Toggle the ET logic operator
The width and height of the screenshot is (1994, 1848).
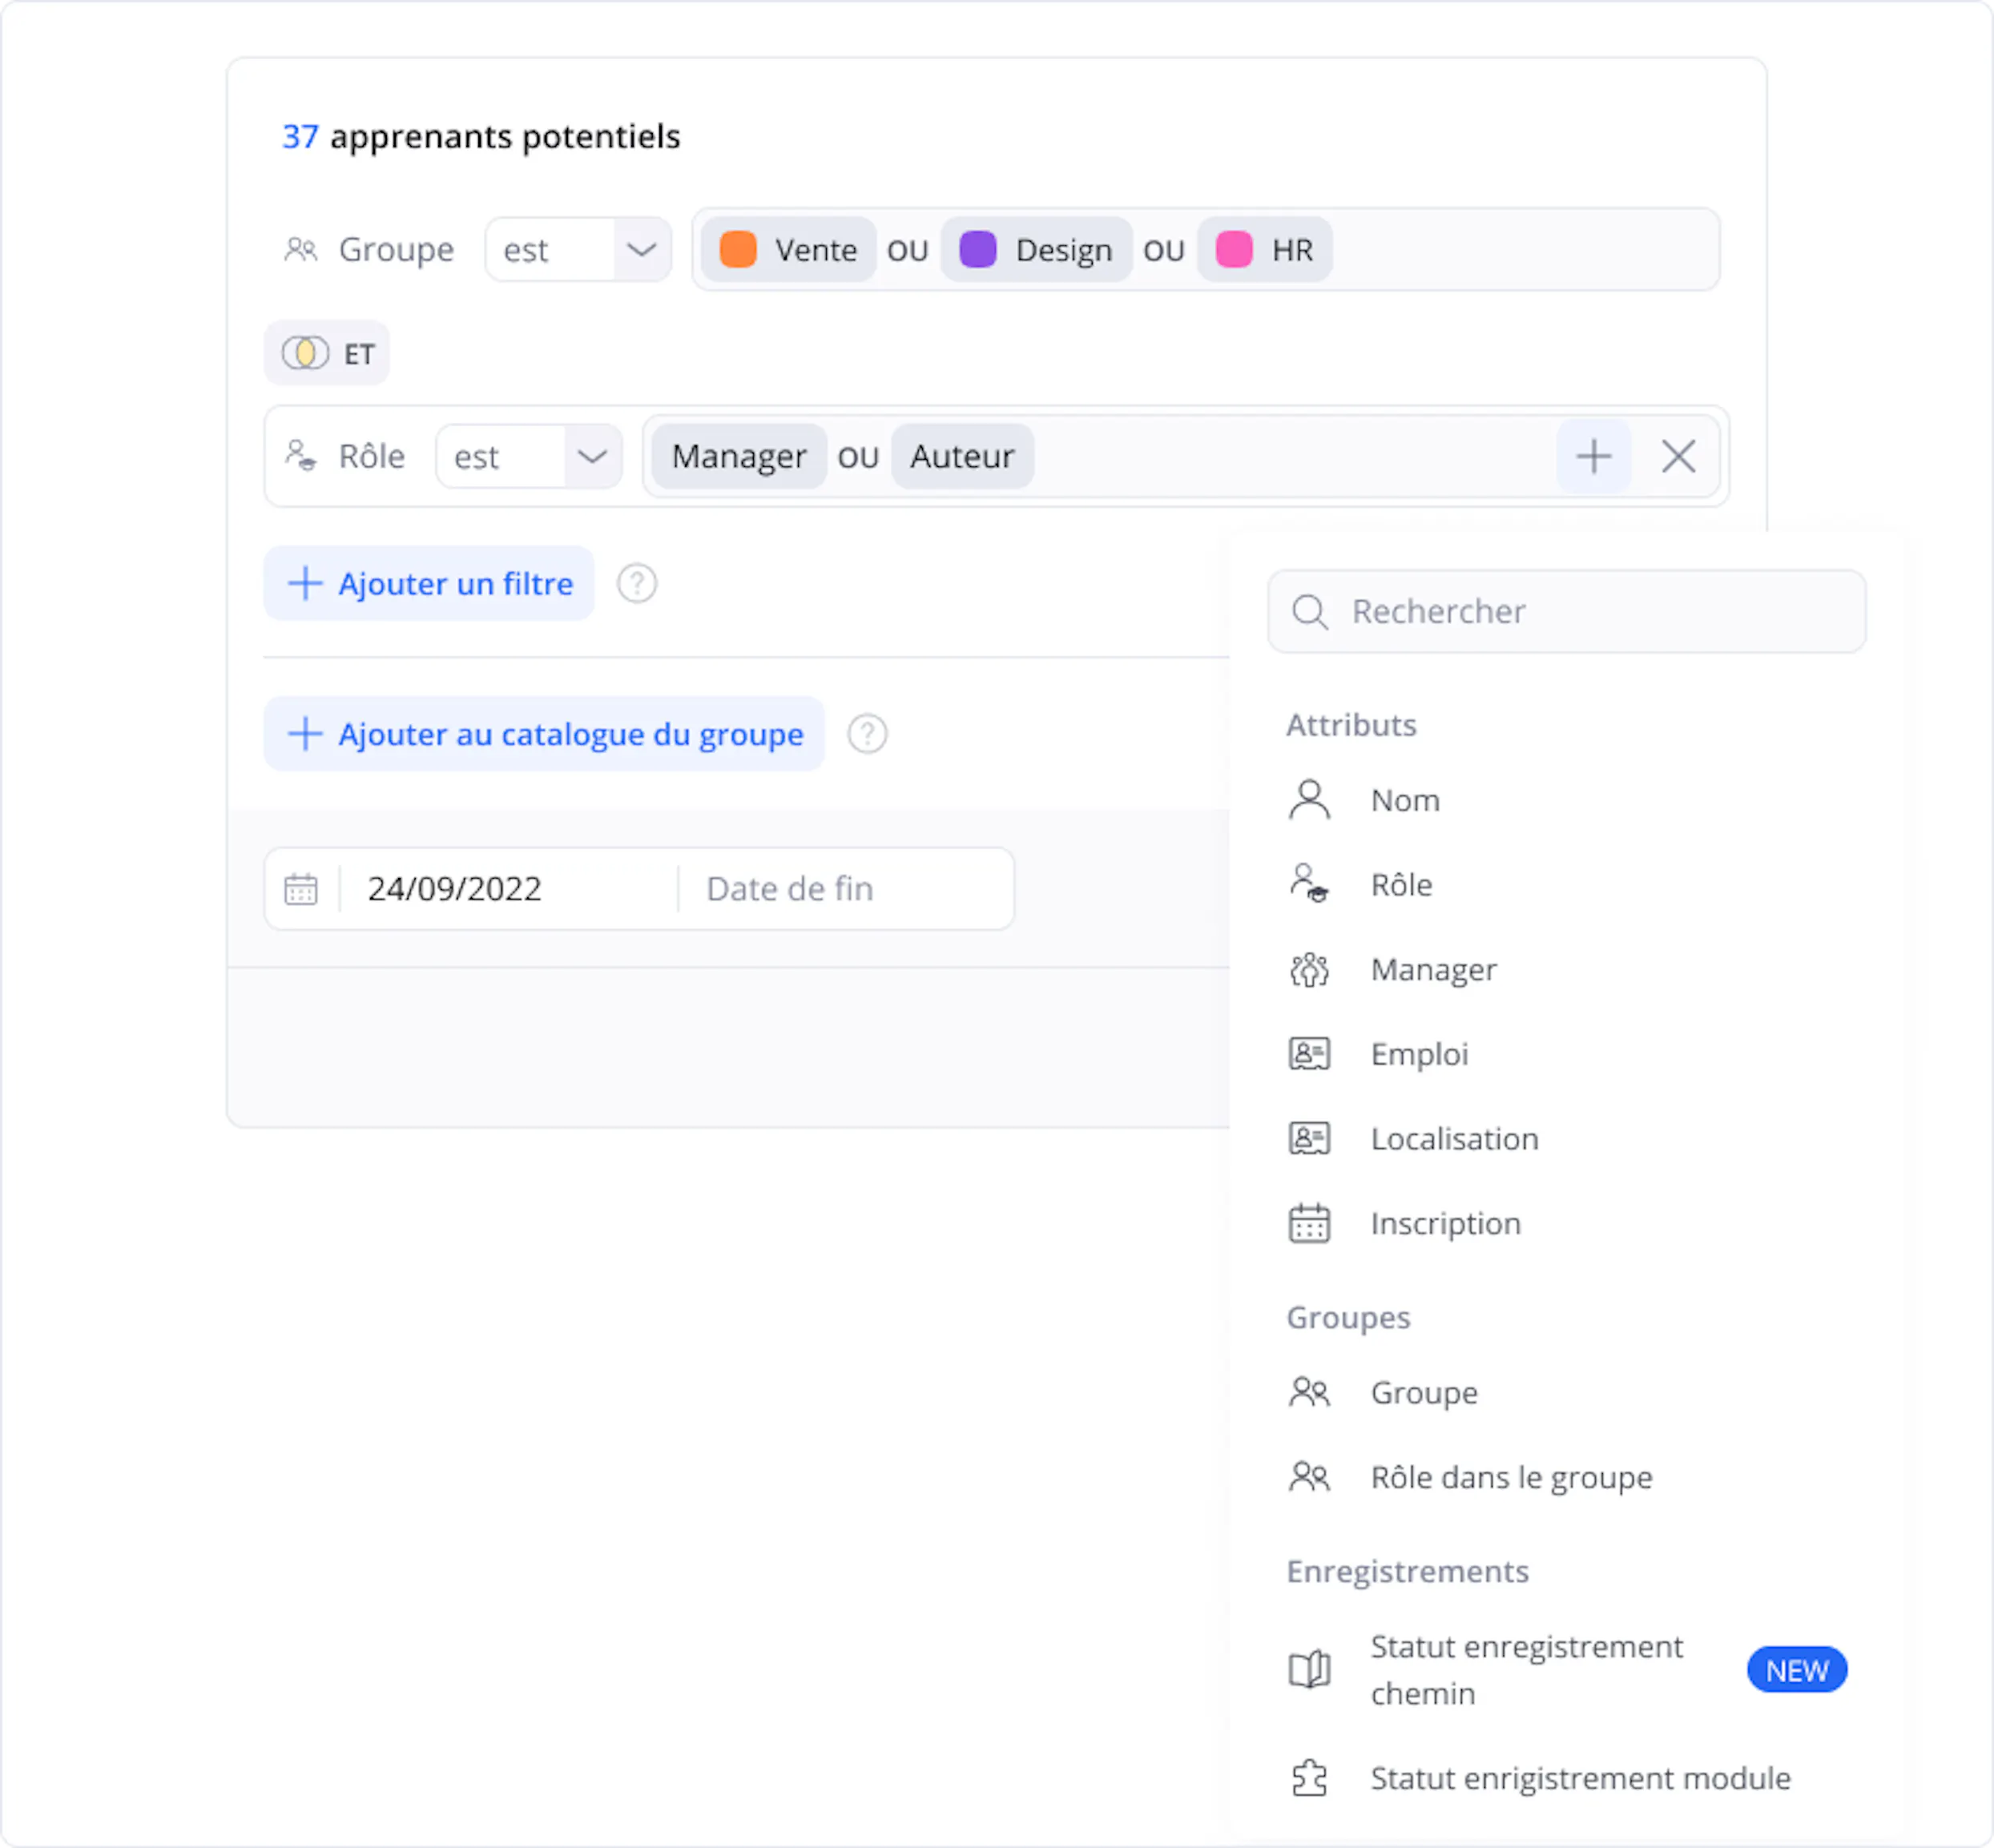coord(326,353)
